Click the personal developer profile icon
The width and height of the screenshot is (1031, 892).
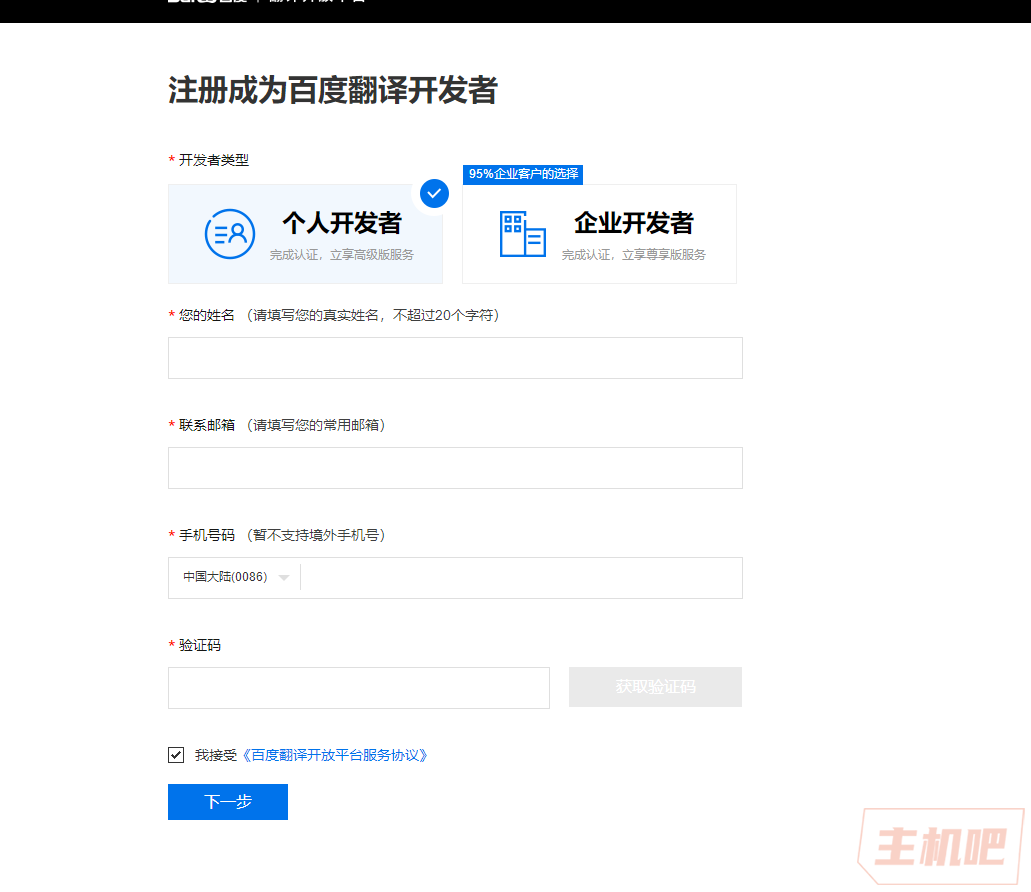pos(229,234)
